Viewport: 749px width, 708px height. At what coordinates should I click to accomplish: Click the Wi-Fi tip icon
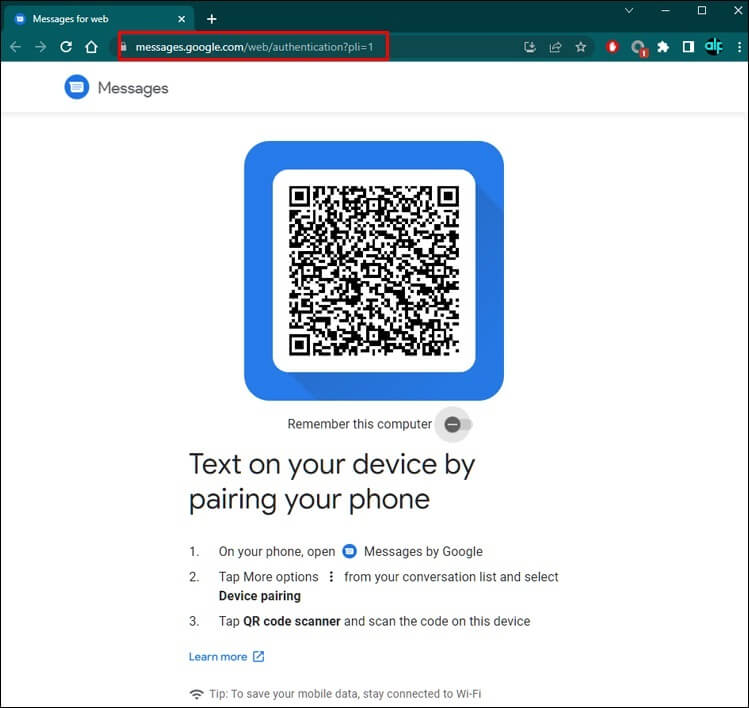click(196, 694)
